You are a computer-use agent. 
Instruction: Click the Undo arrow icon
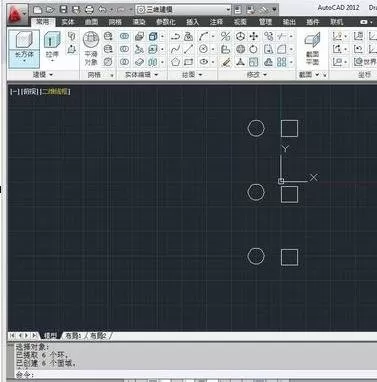coord(103,10)
